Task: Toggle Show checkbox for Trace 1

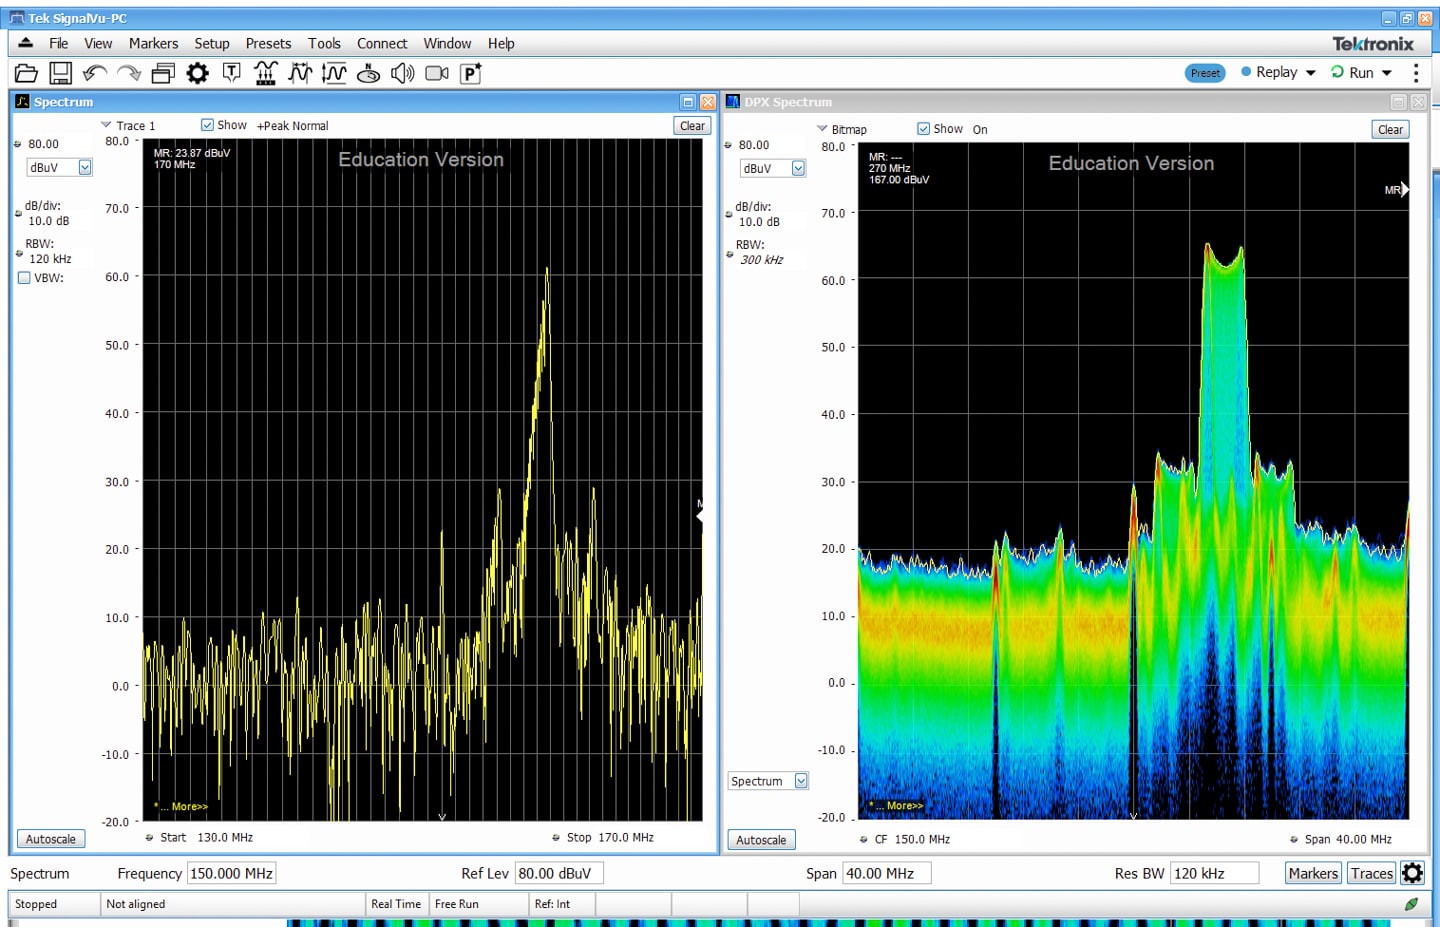Action: pos(207,125)
